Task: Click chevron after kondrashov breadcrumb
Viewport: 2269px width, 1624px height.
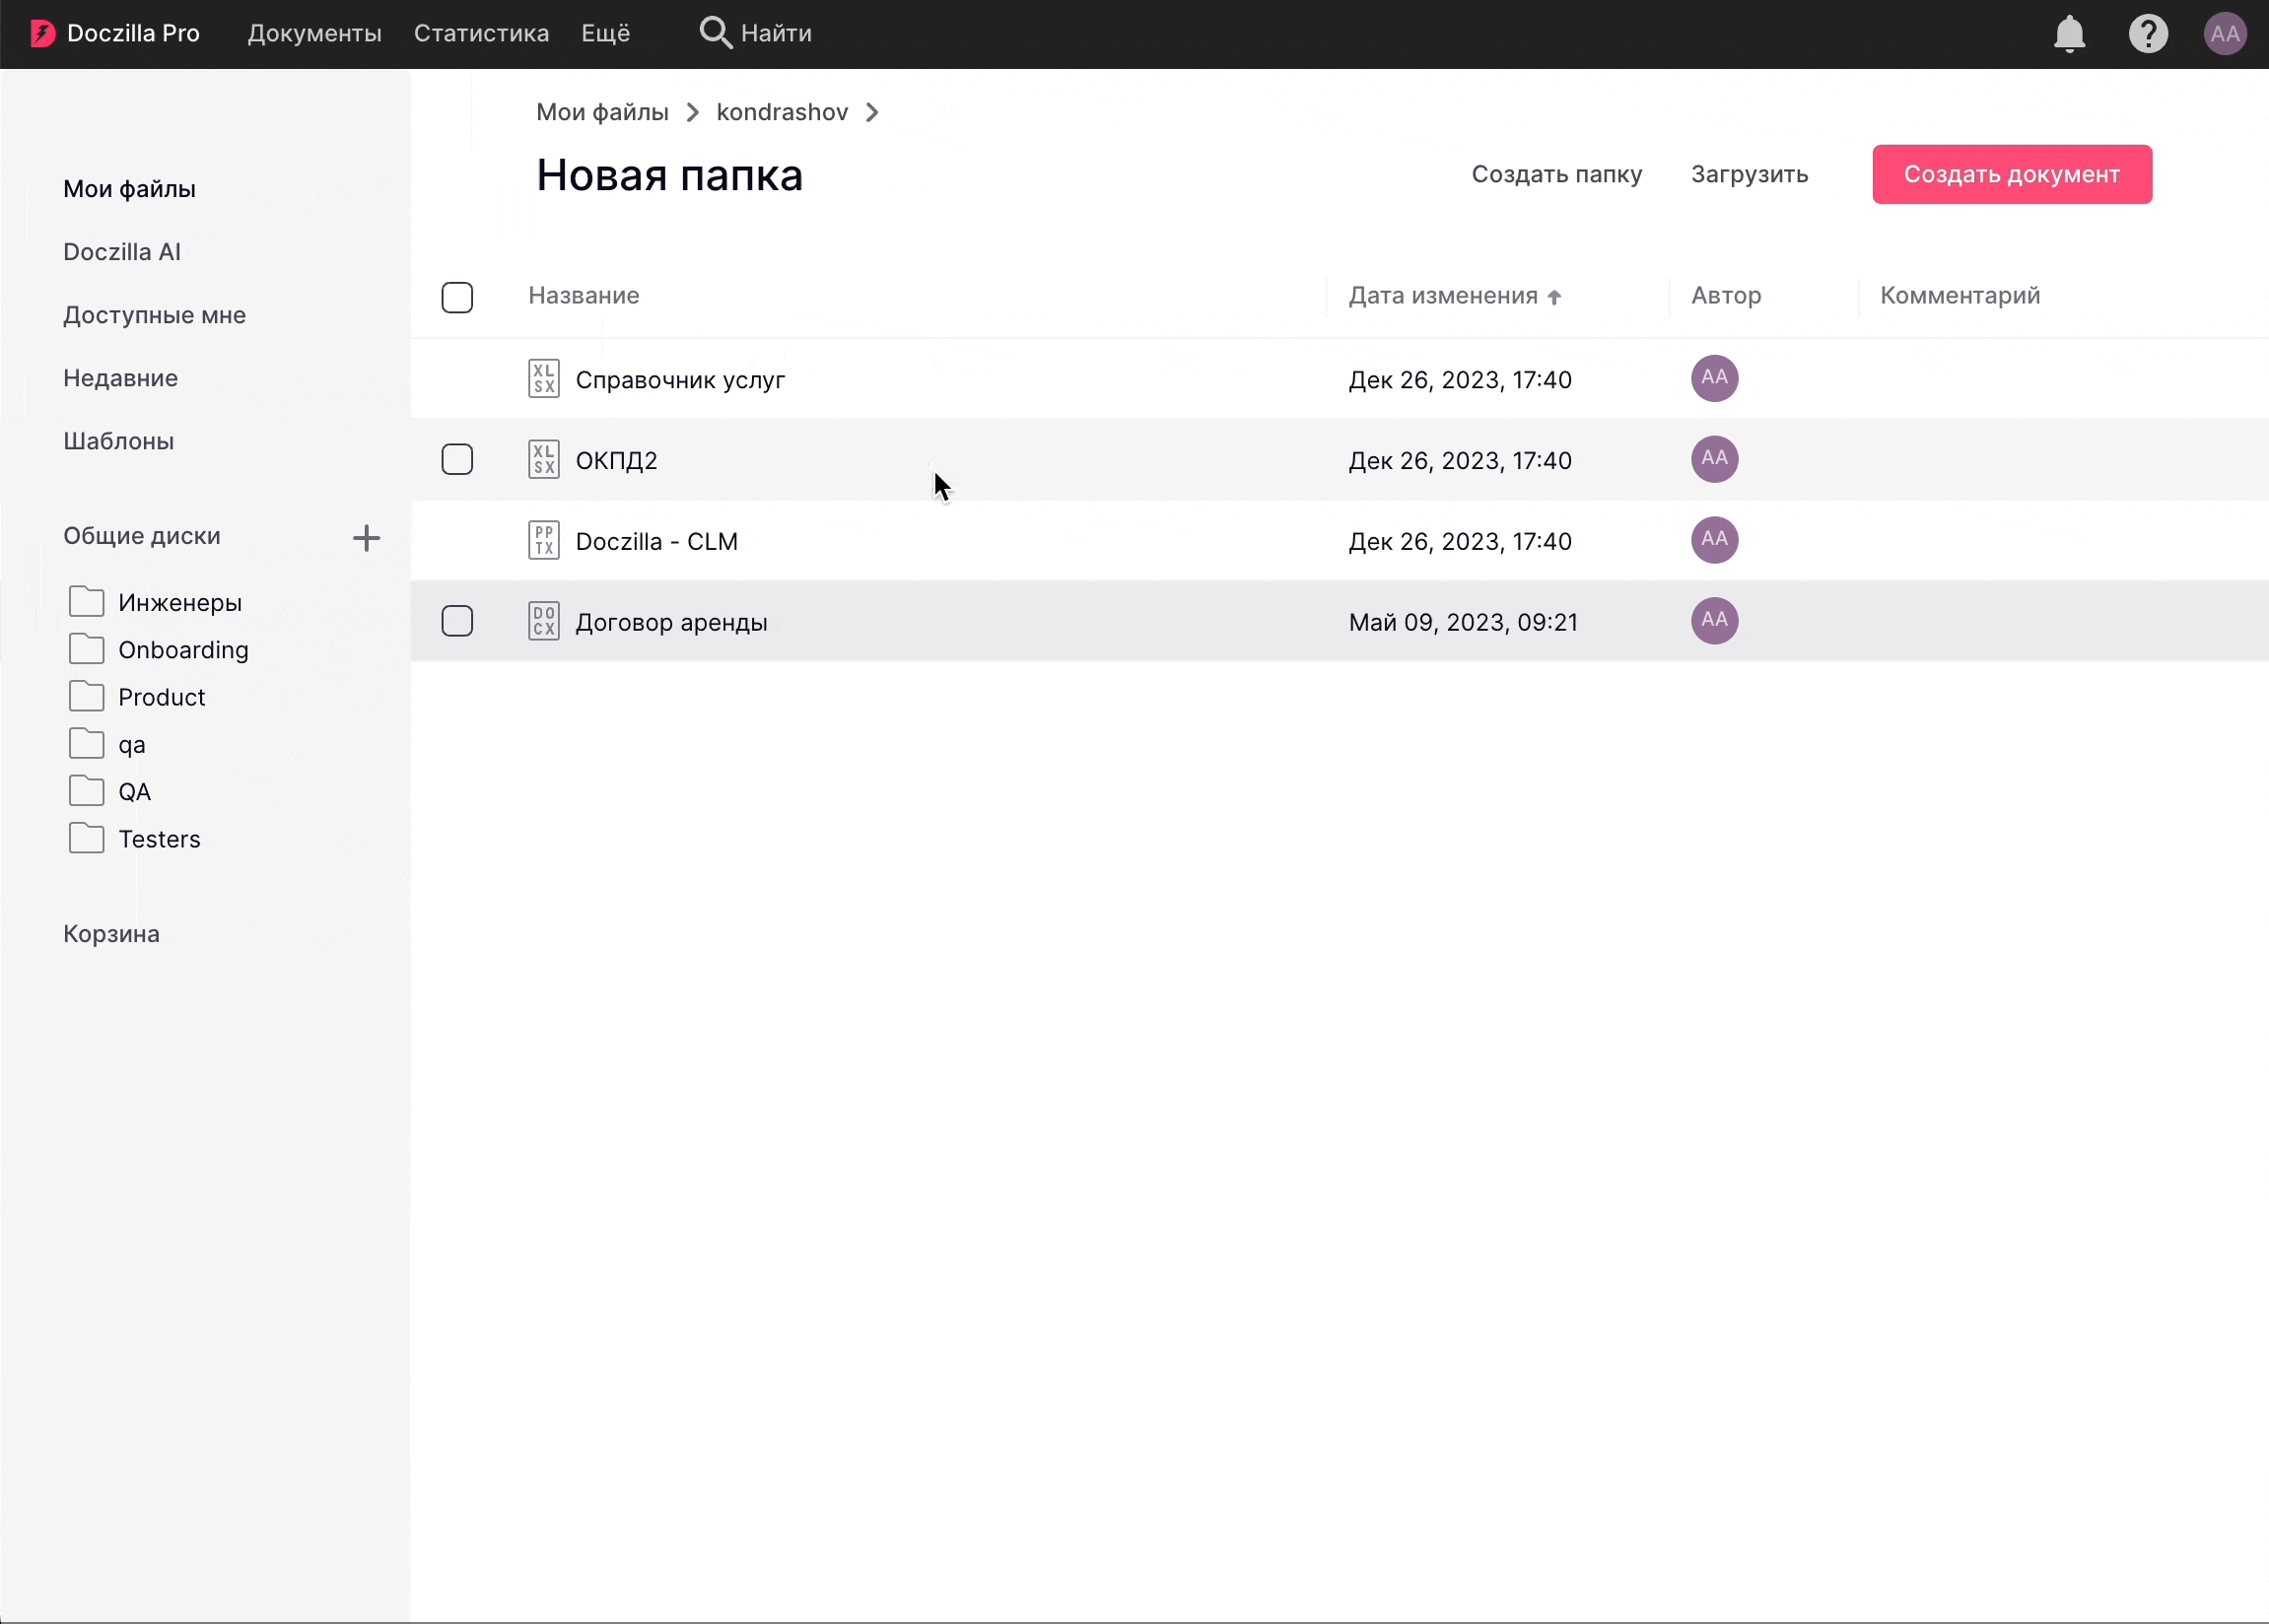Action: point(872,112)
